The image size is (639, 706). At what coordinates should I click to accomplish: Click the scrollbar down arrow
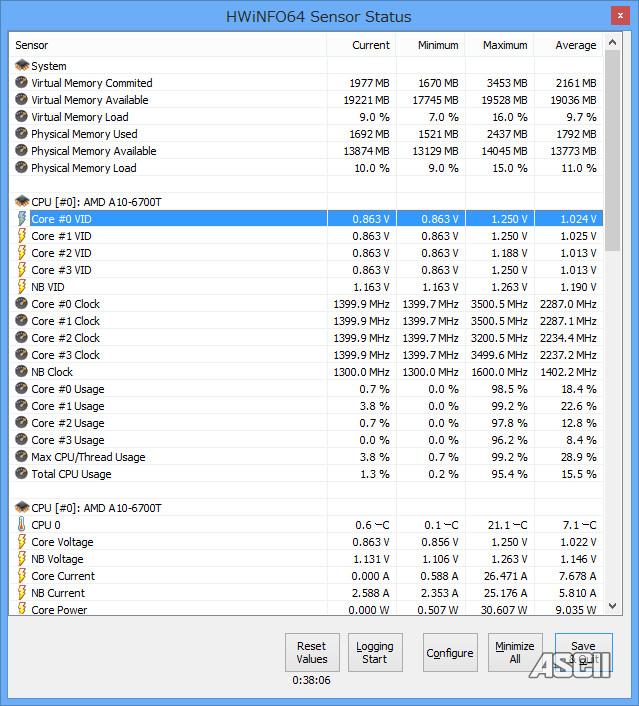click(x=612, y=606)
